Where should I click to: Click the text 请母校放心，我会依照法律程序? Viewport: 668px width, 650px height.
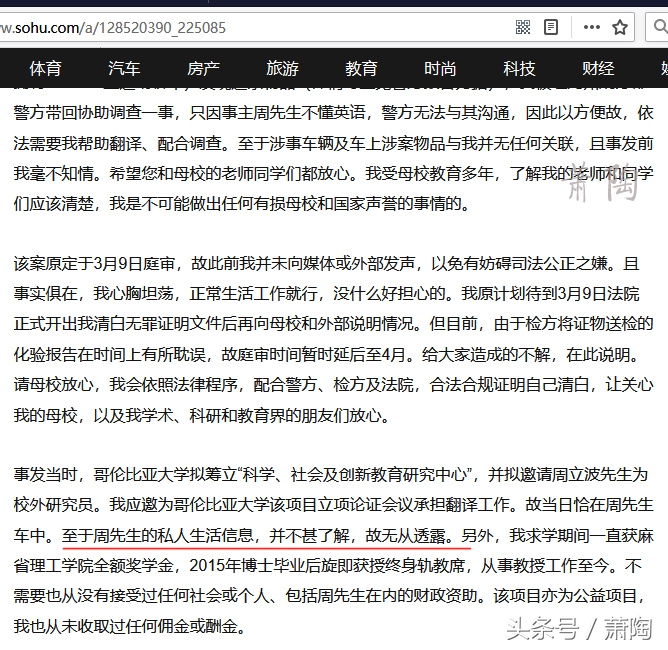coord(125,385)
